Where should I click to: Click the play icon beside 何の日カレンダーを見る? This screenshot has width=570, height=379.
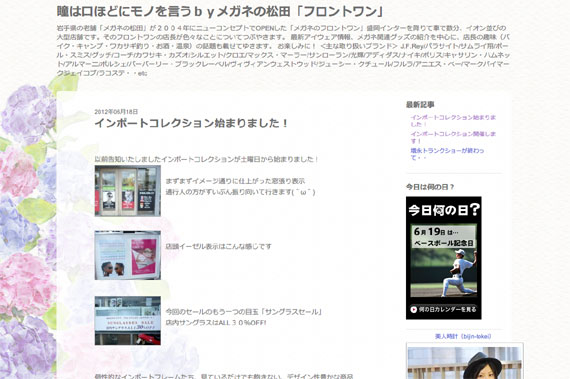[414, 310]
